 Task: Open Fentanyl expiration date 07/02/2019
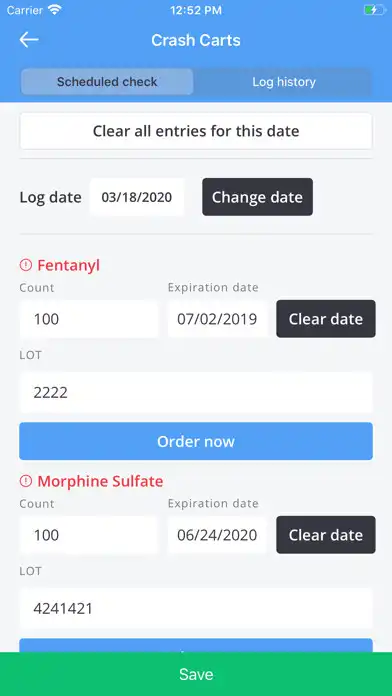tap(217, 319)
